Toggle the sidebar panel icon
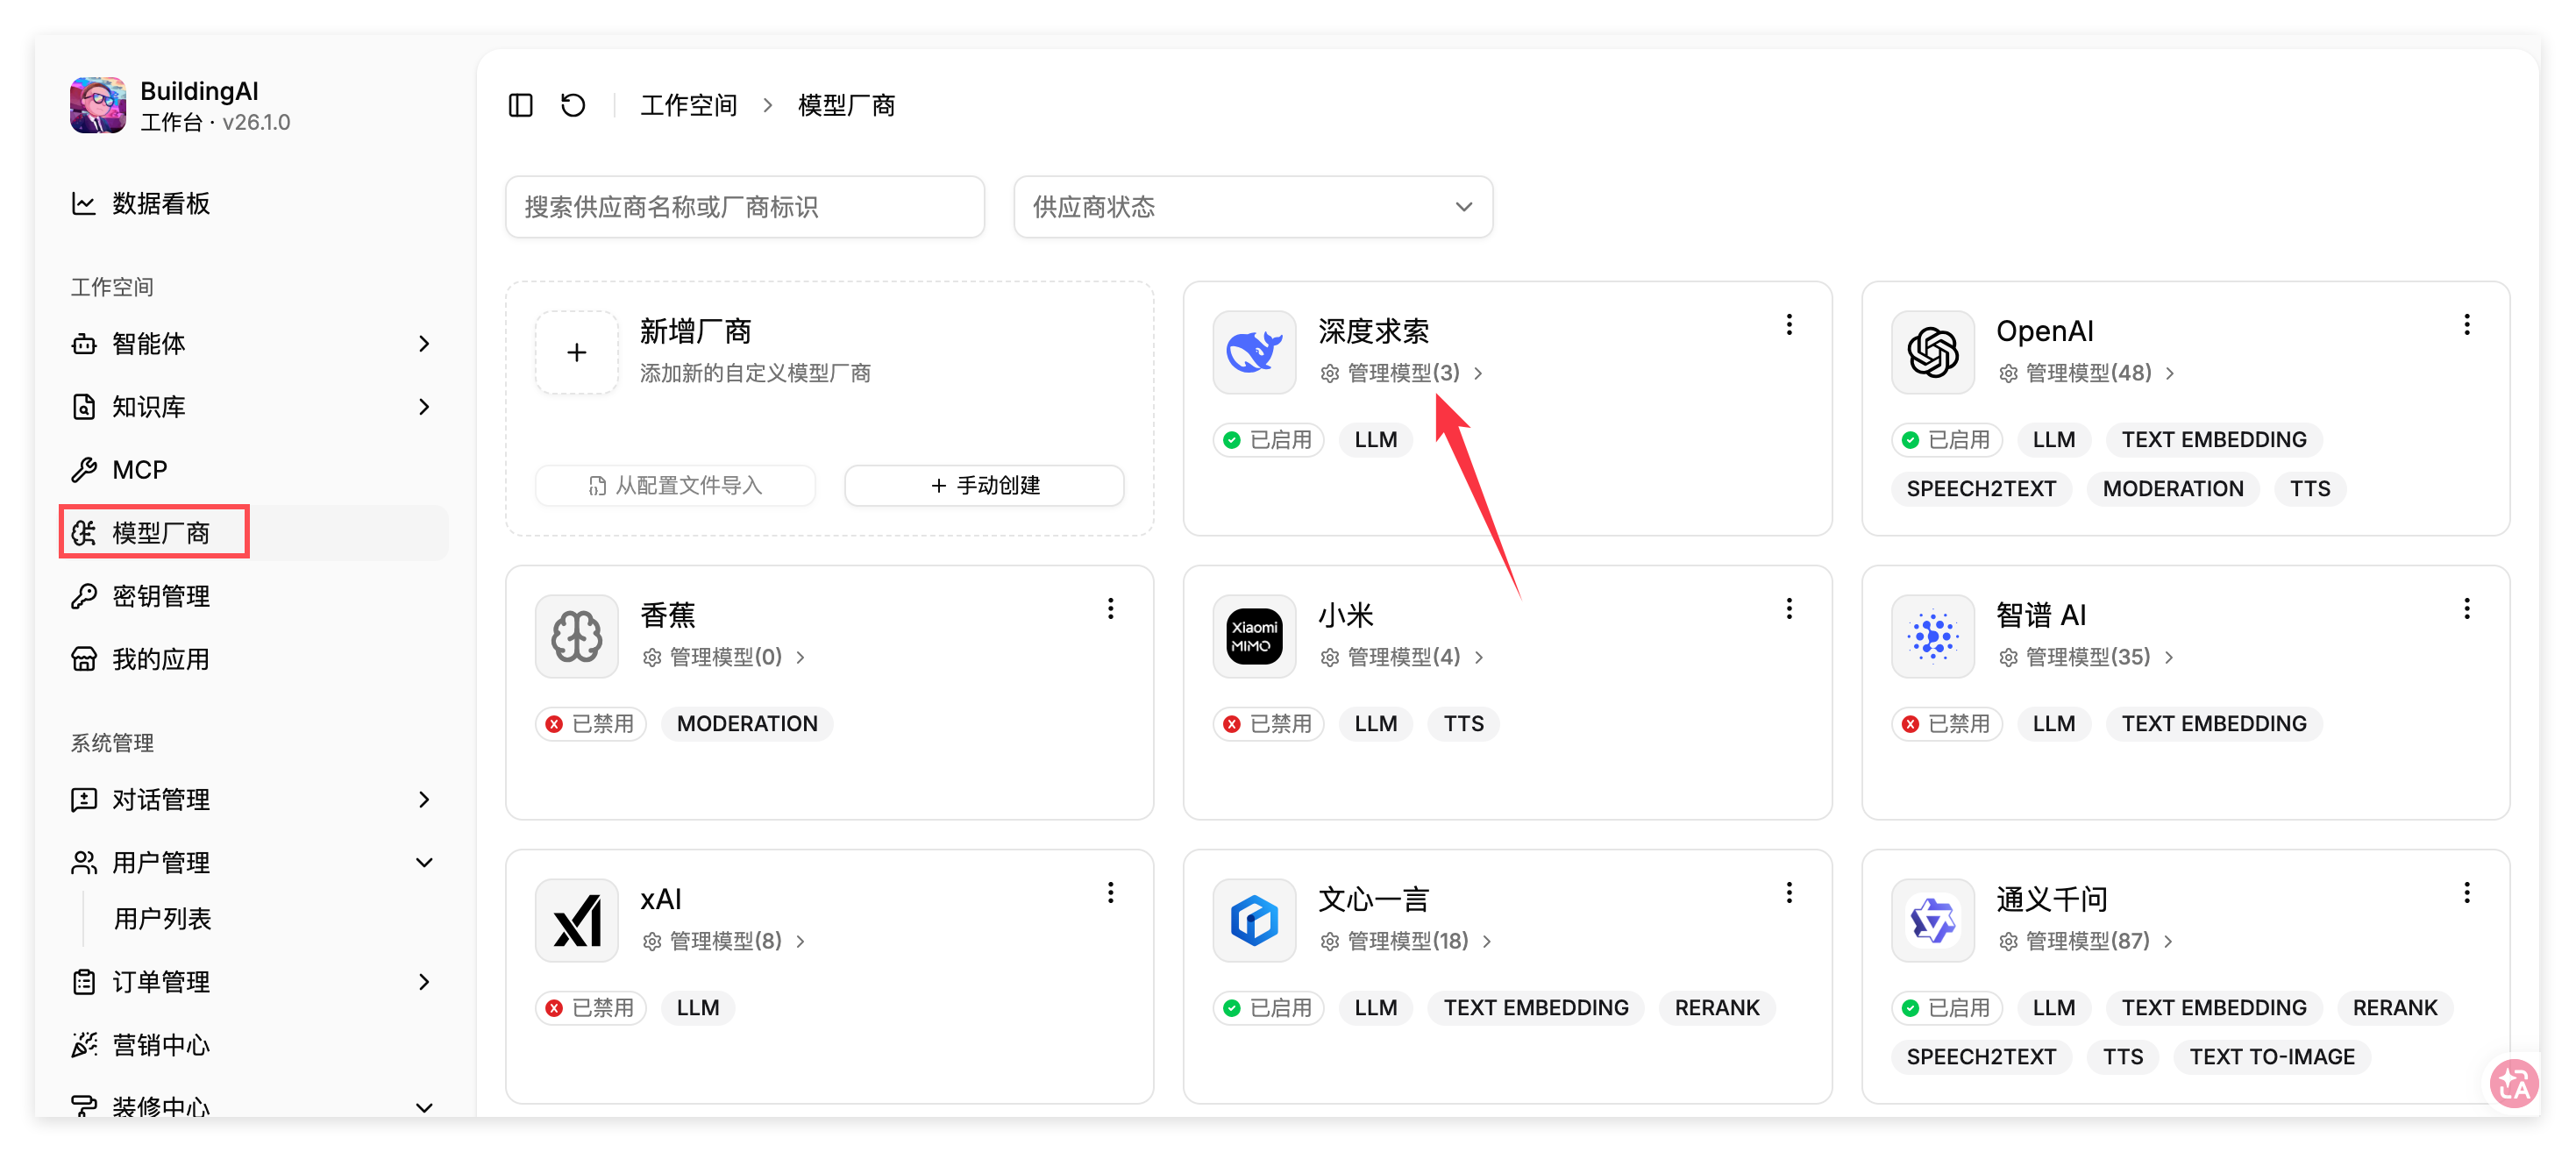 pos(520,105)
